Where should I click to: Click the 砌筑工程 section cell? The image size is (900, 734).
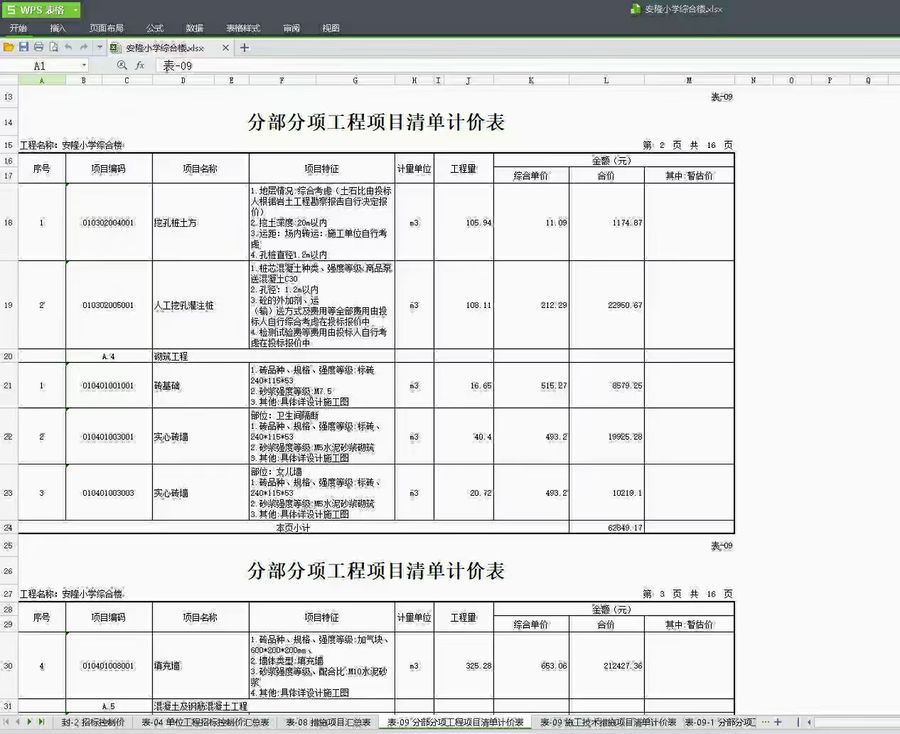(200, 356)
